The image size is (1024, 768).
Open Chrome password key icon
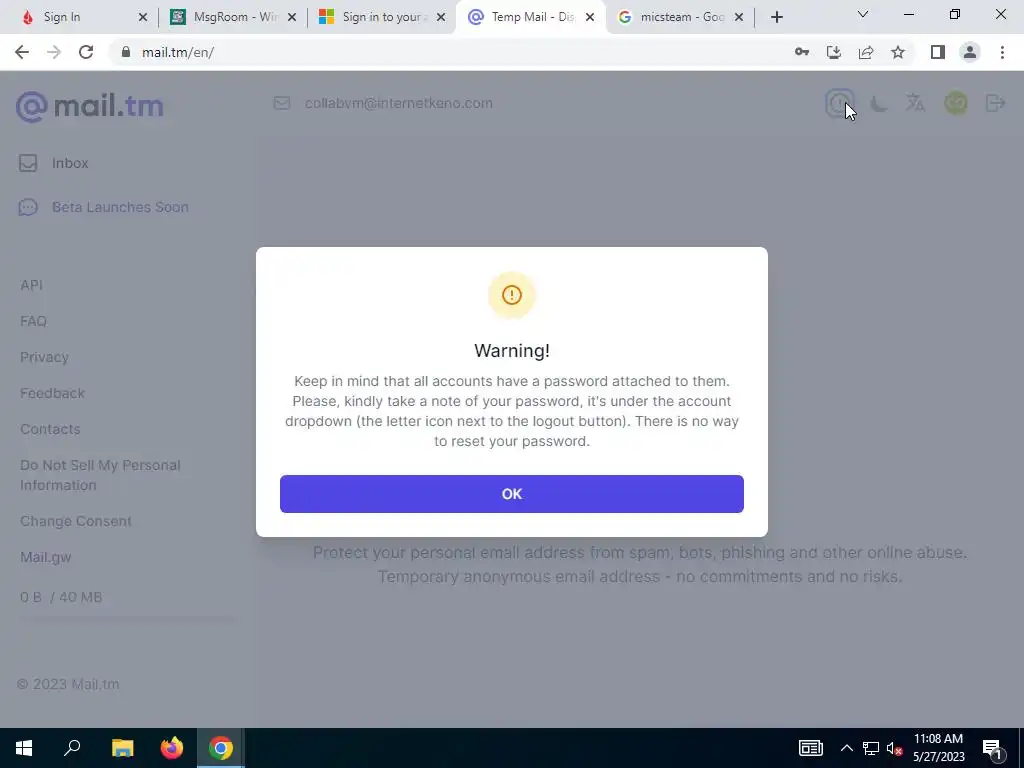(x=802, y=52)
